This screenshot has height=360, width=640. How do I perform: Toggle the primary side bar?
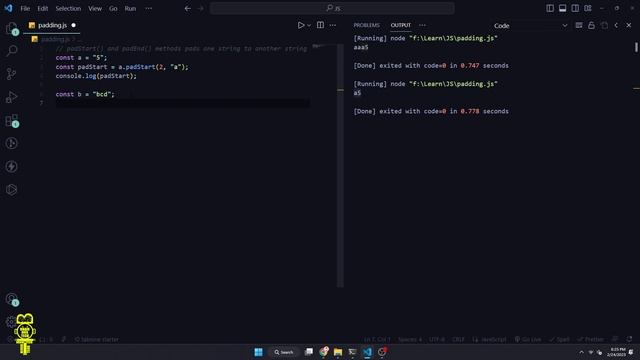[550, 8]
